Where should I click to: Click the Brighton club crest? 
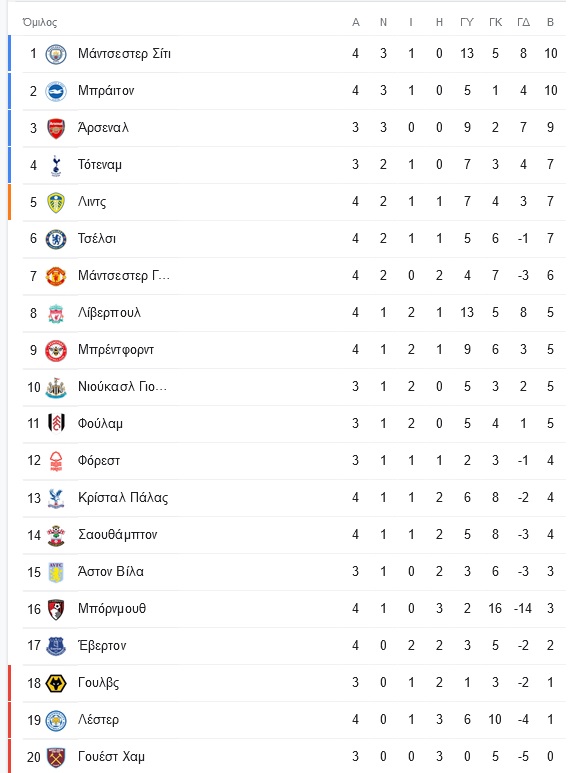click(x=56, y=91)
